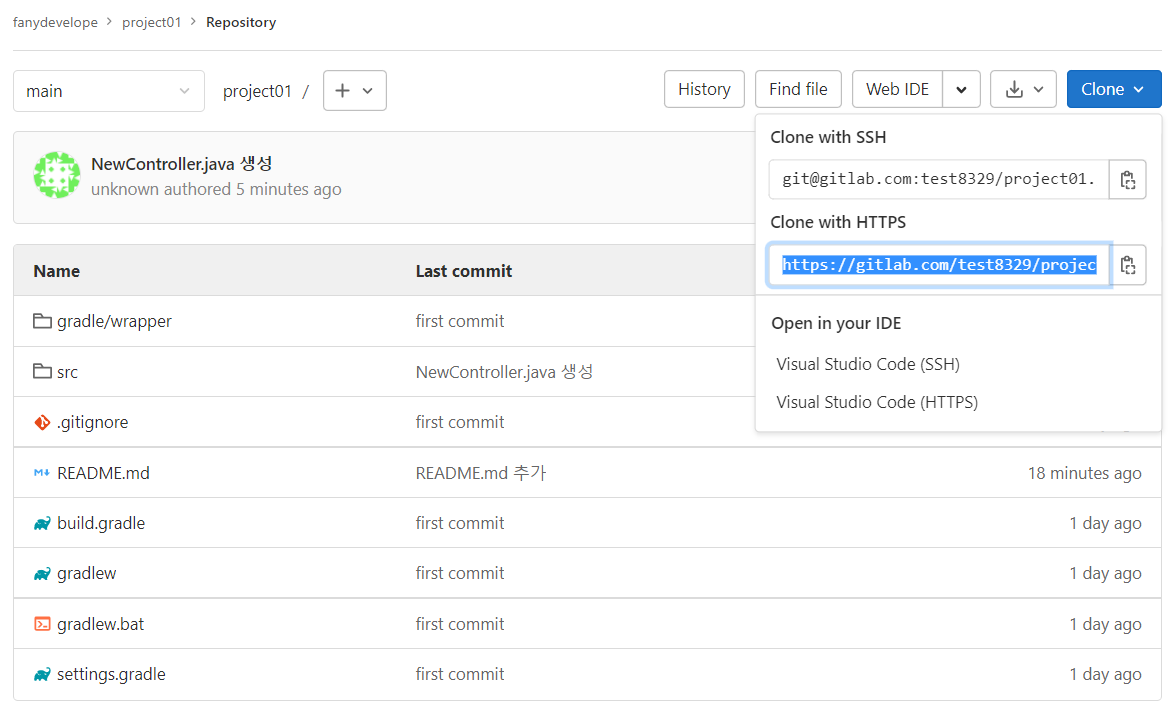1174x712 pixels.
Task: Open the Web IDE options chevron
Action: [x=961, y=89]
